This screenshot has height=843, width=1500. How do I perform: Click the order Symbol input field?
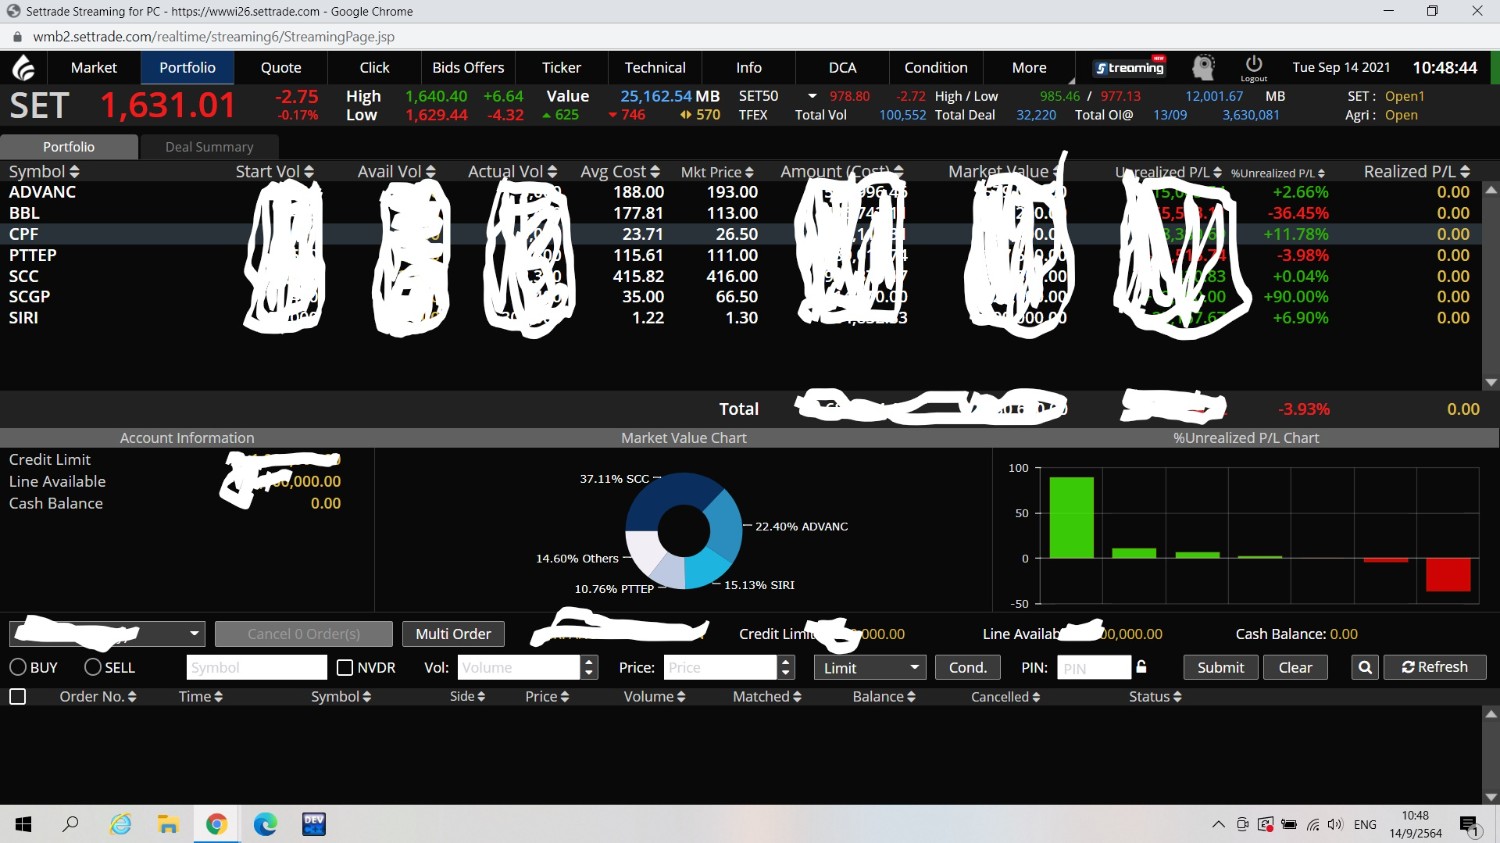coord(257,667)
